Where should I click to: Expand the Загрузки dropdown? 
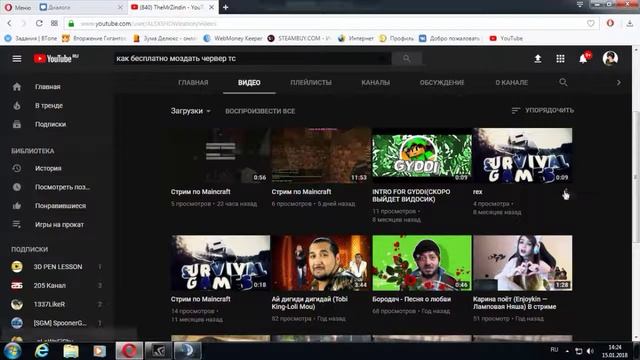tap(191, 111)
